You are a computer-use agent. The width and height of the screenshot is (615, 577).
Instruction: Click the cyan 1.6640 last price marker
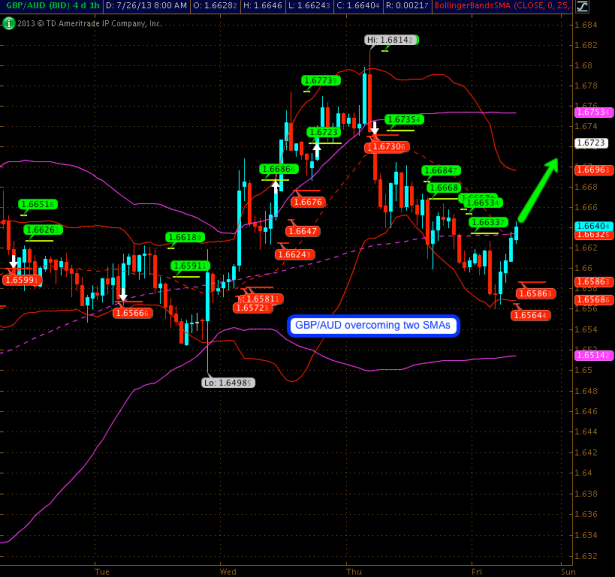pos(593,226)
